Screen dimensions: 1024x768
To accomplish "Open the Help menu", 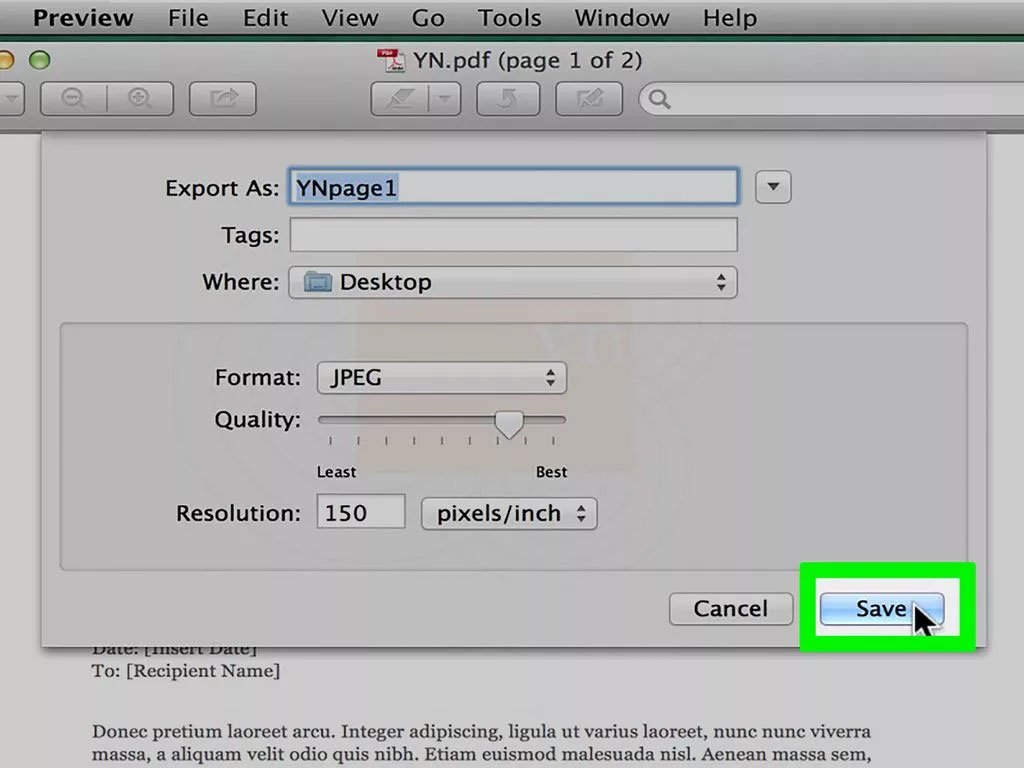I will pos(729,18).
